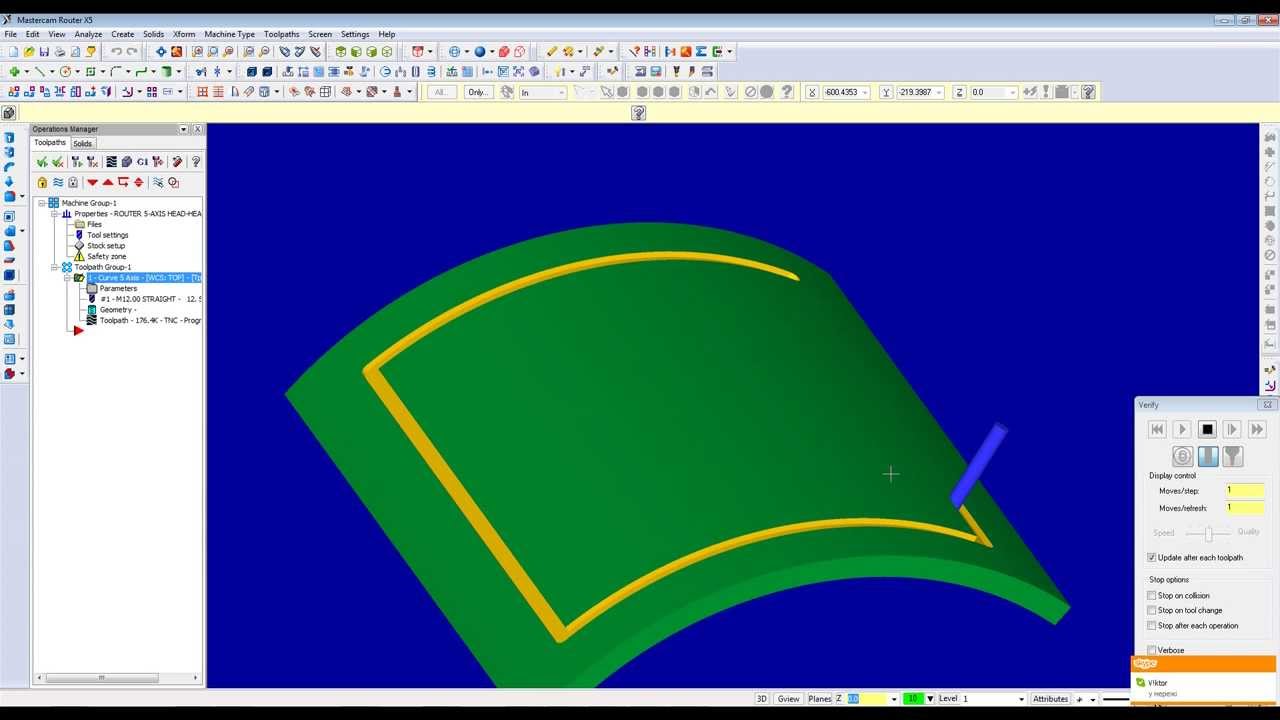Select all operations green double-check icon

tap(42, 162)
